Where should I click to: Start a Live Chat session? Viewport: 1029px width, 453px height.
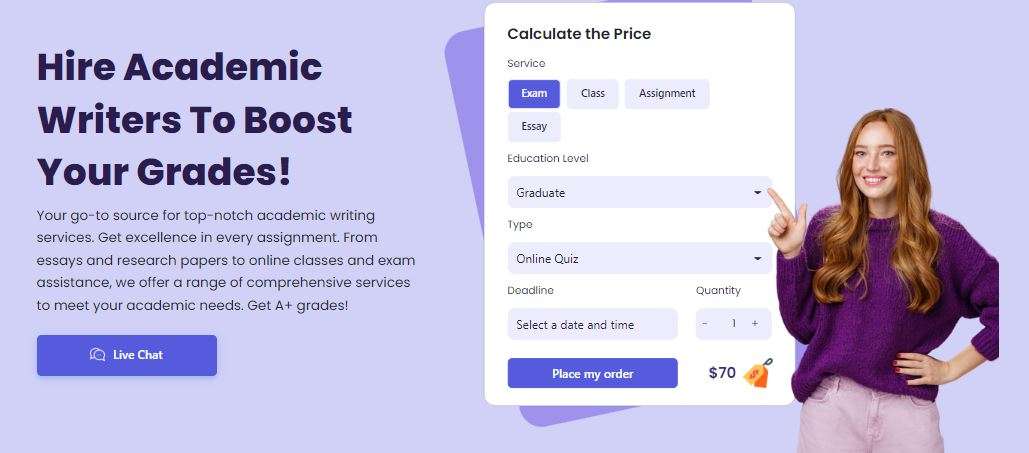pyautogui.click(x=127, y=355)
